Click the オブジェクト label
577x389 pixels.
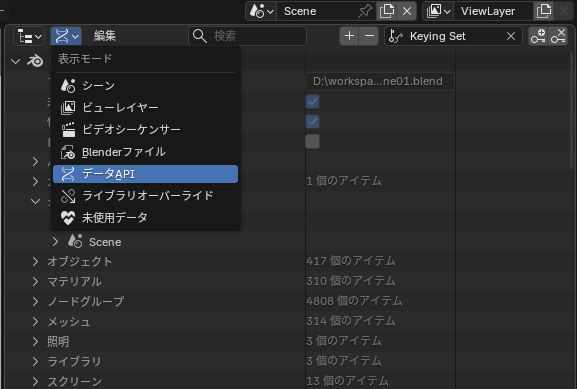click(x=79, y=261)
